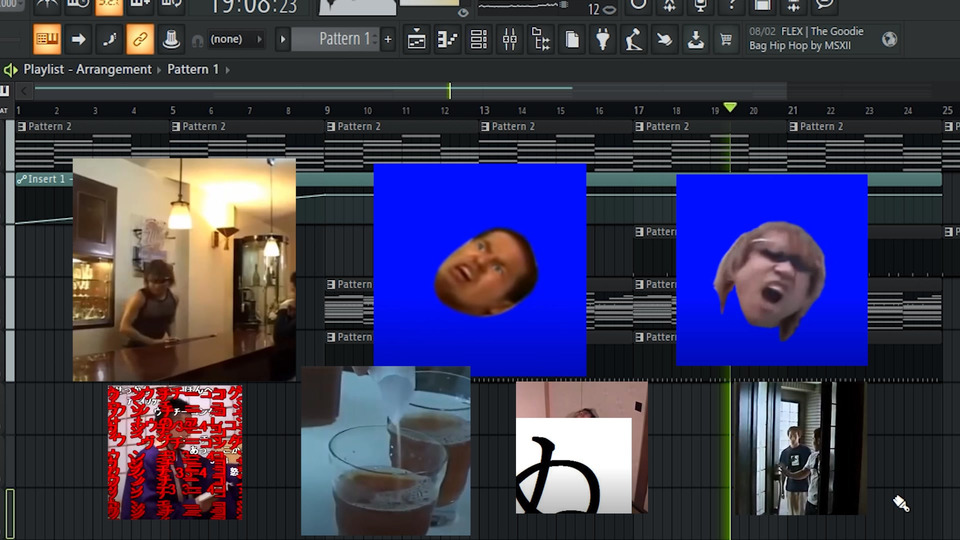The height and width of the screenshot is (540, 960).
Task: Open the Playlist view icon
Action: point(417,40)
